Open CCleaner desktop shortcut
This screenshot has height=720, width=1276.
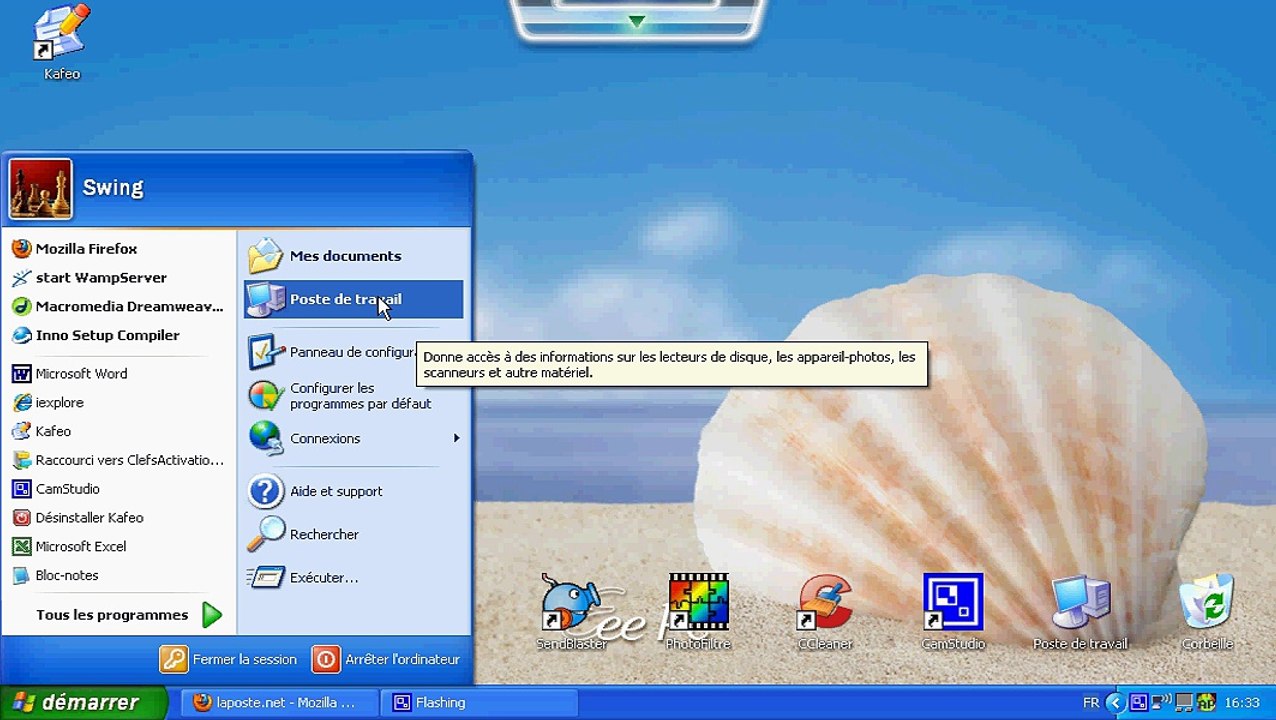click(x=825, y=612)
